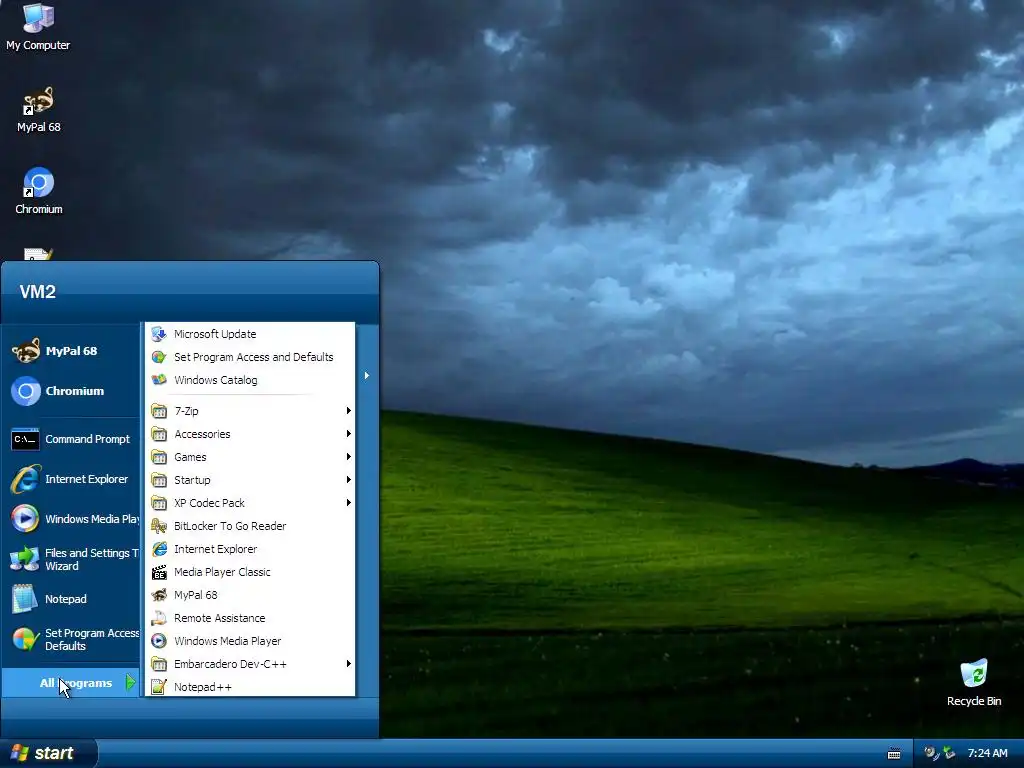Launch MyPal 68 from All Programs list
The image size is (1024, 768).
(250, 595)
